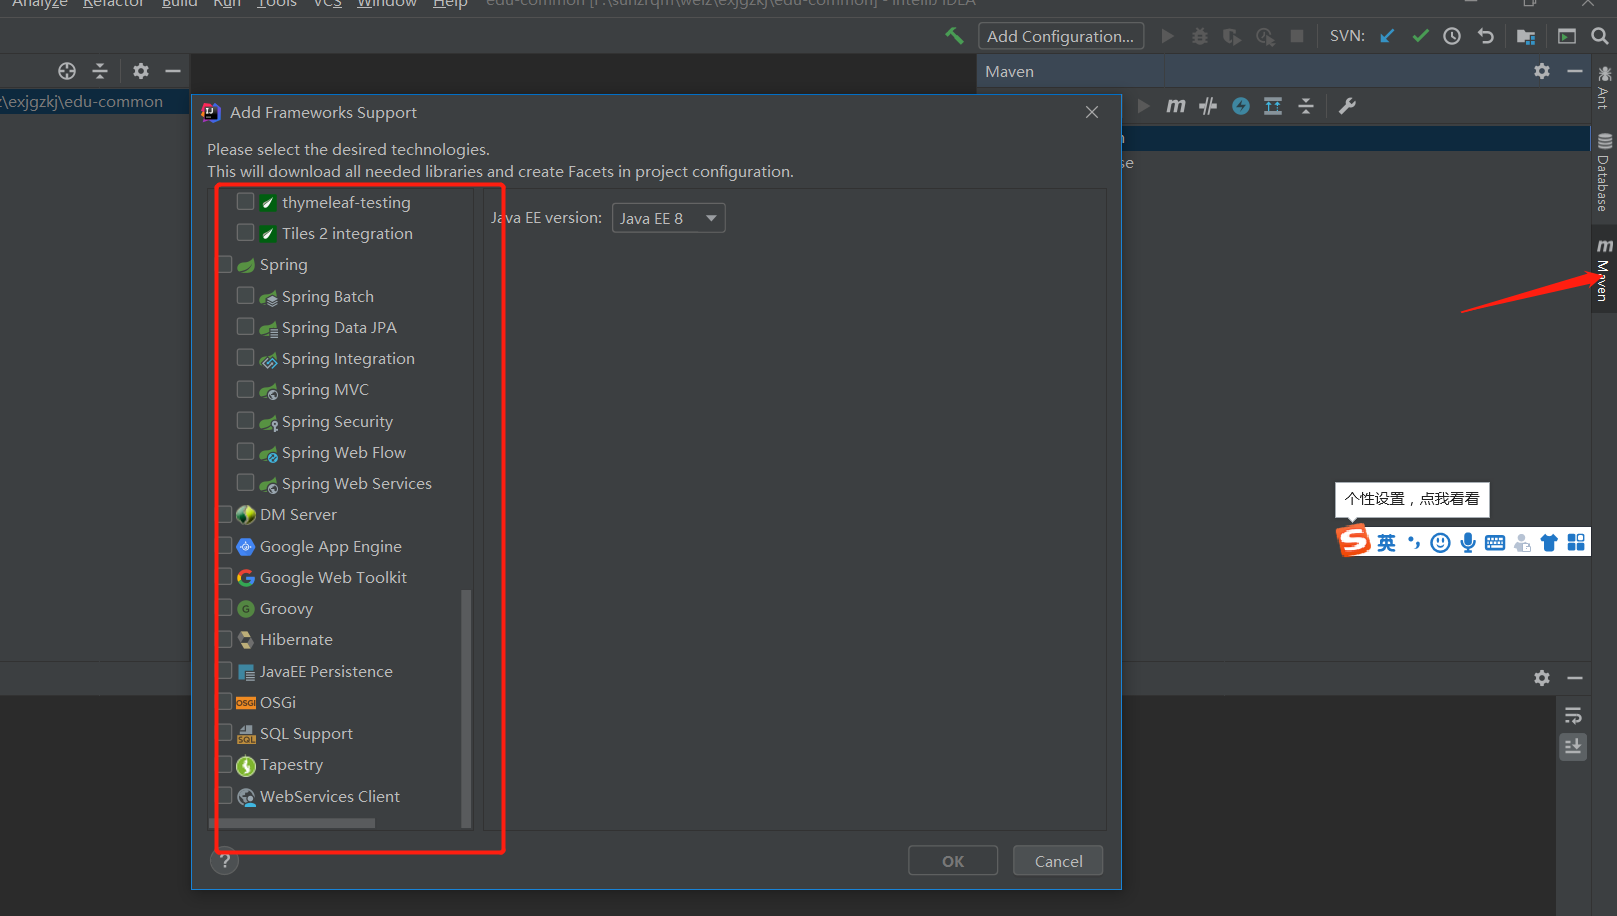Open the Database tool window tab

[1604, 173]
